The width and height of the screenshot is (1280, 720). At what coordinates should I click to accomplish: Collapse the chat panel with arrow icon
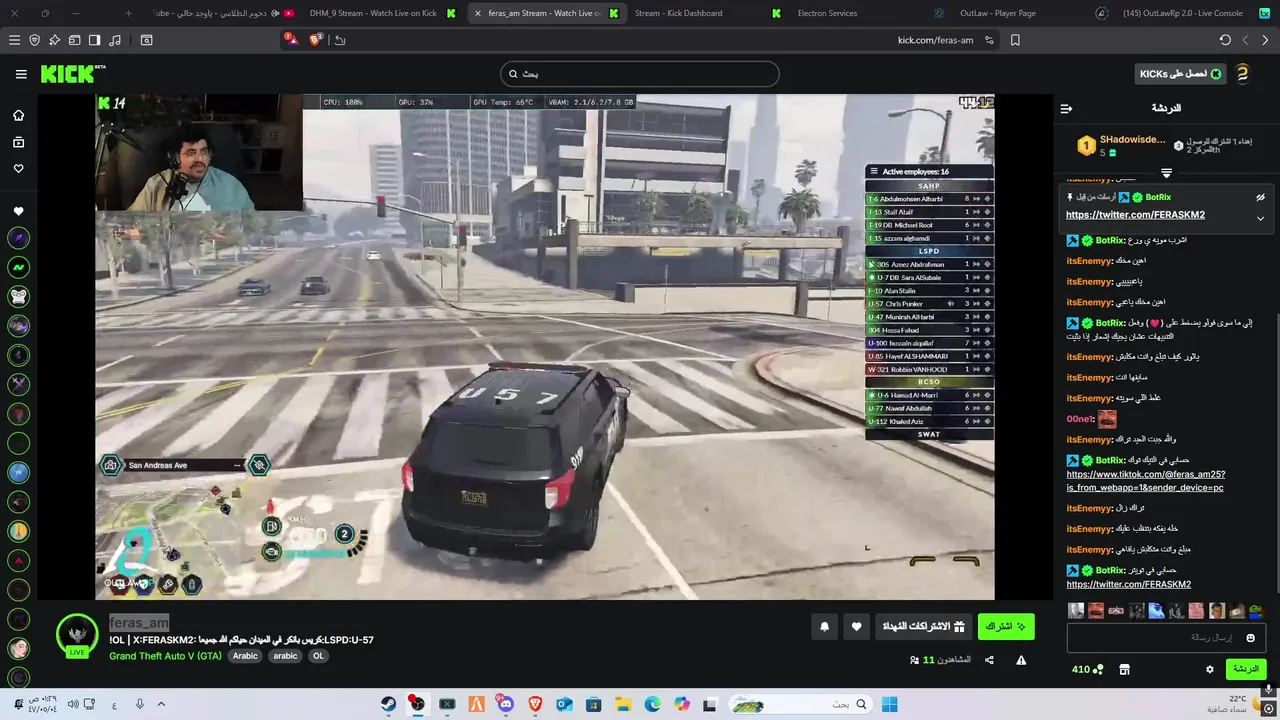[x=1066, y=108]
